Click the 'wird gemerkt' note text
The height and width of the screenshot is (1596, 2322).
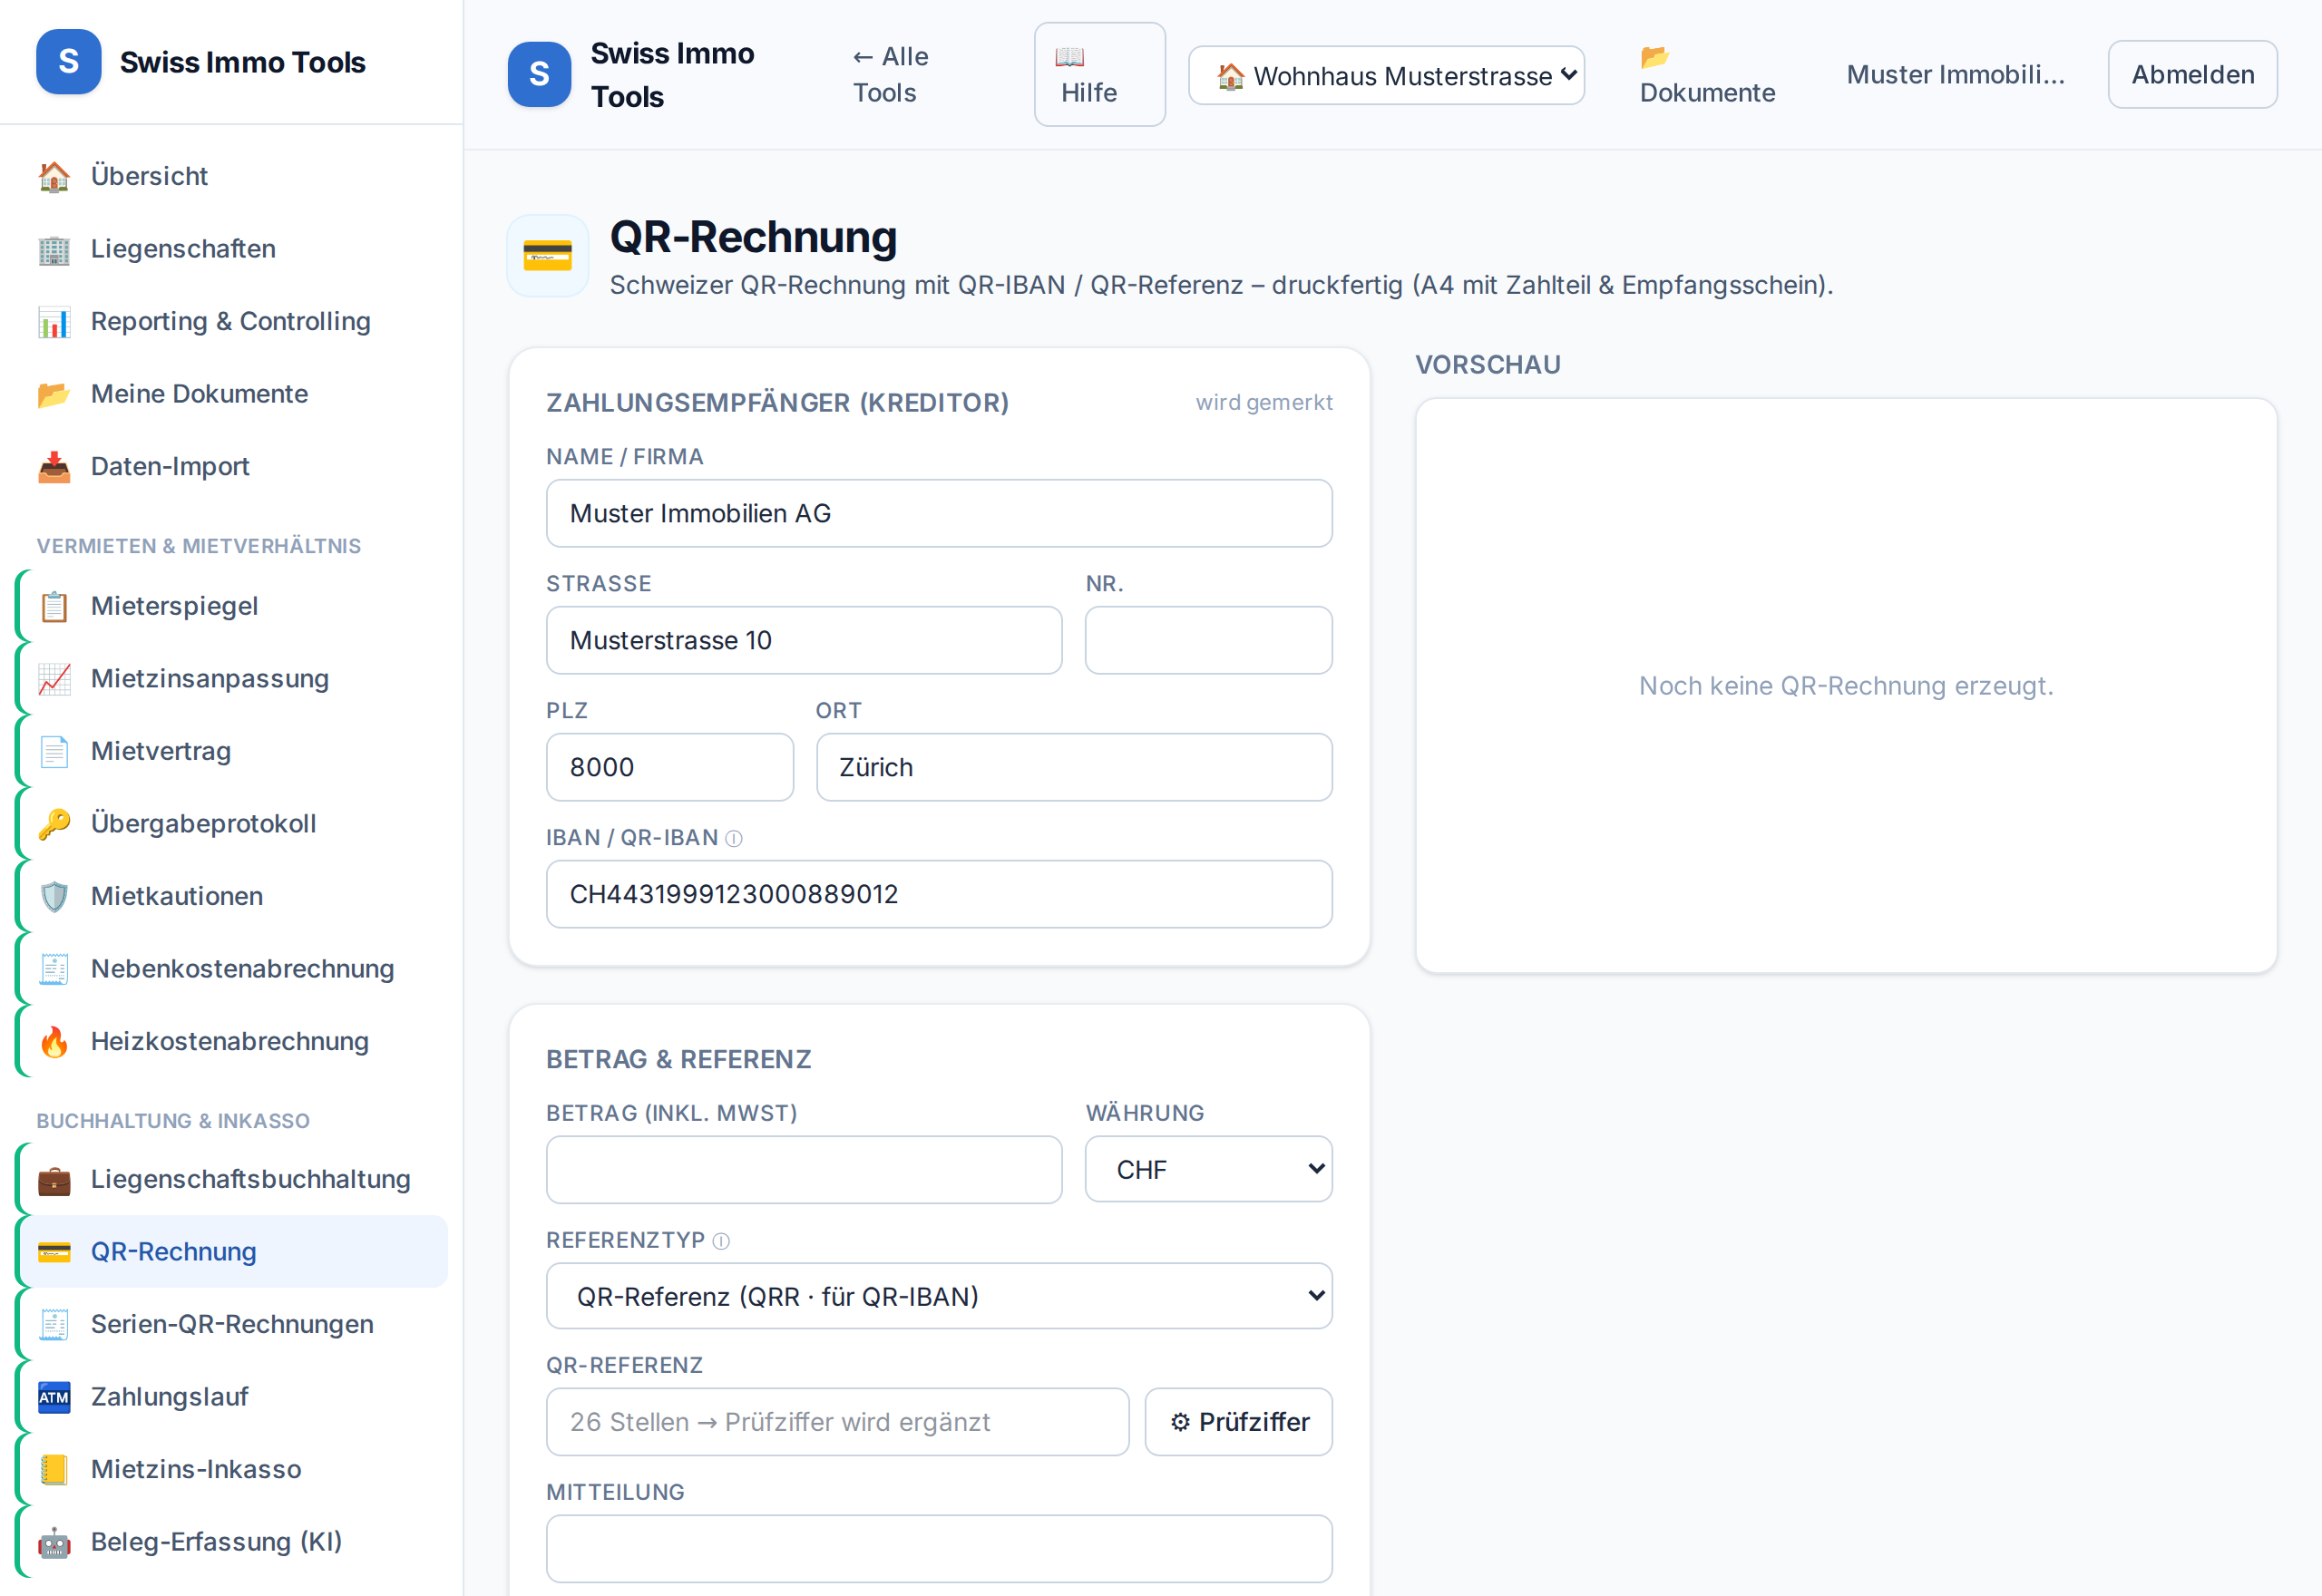(1264, 402)
